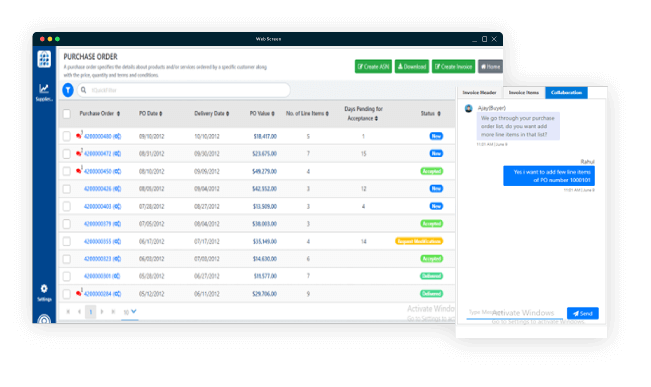
Task: Go to first page arrow in pagination
Action: coord(68,311)
